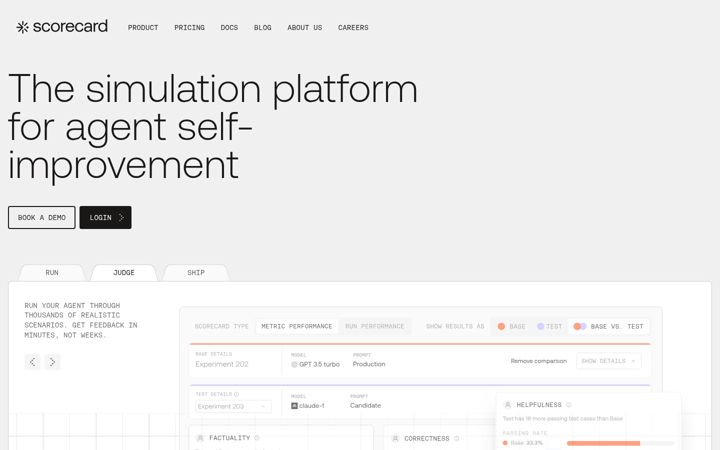Click the Candidate prompt value
The width and height of the screenshot is (720, 450).
[366, 405]
